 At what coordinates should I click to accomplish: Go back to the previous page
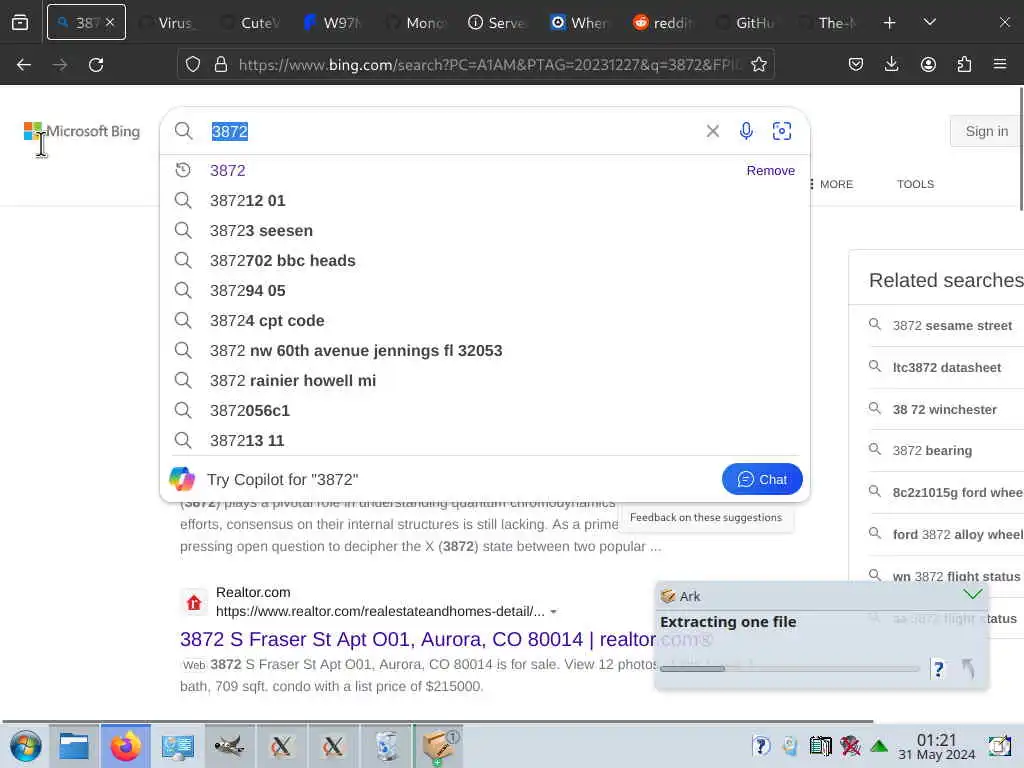pyautogui.click(x=24, y=65)
